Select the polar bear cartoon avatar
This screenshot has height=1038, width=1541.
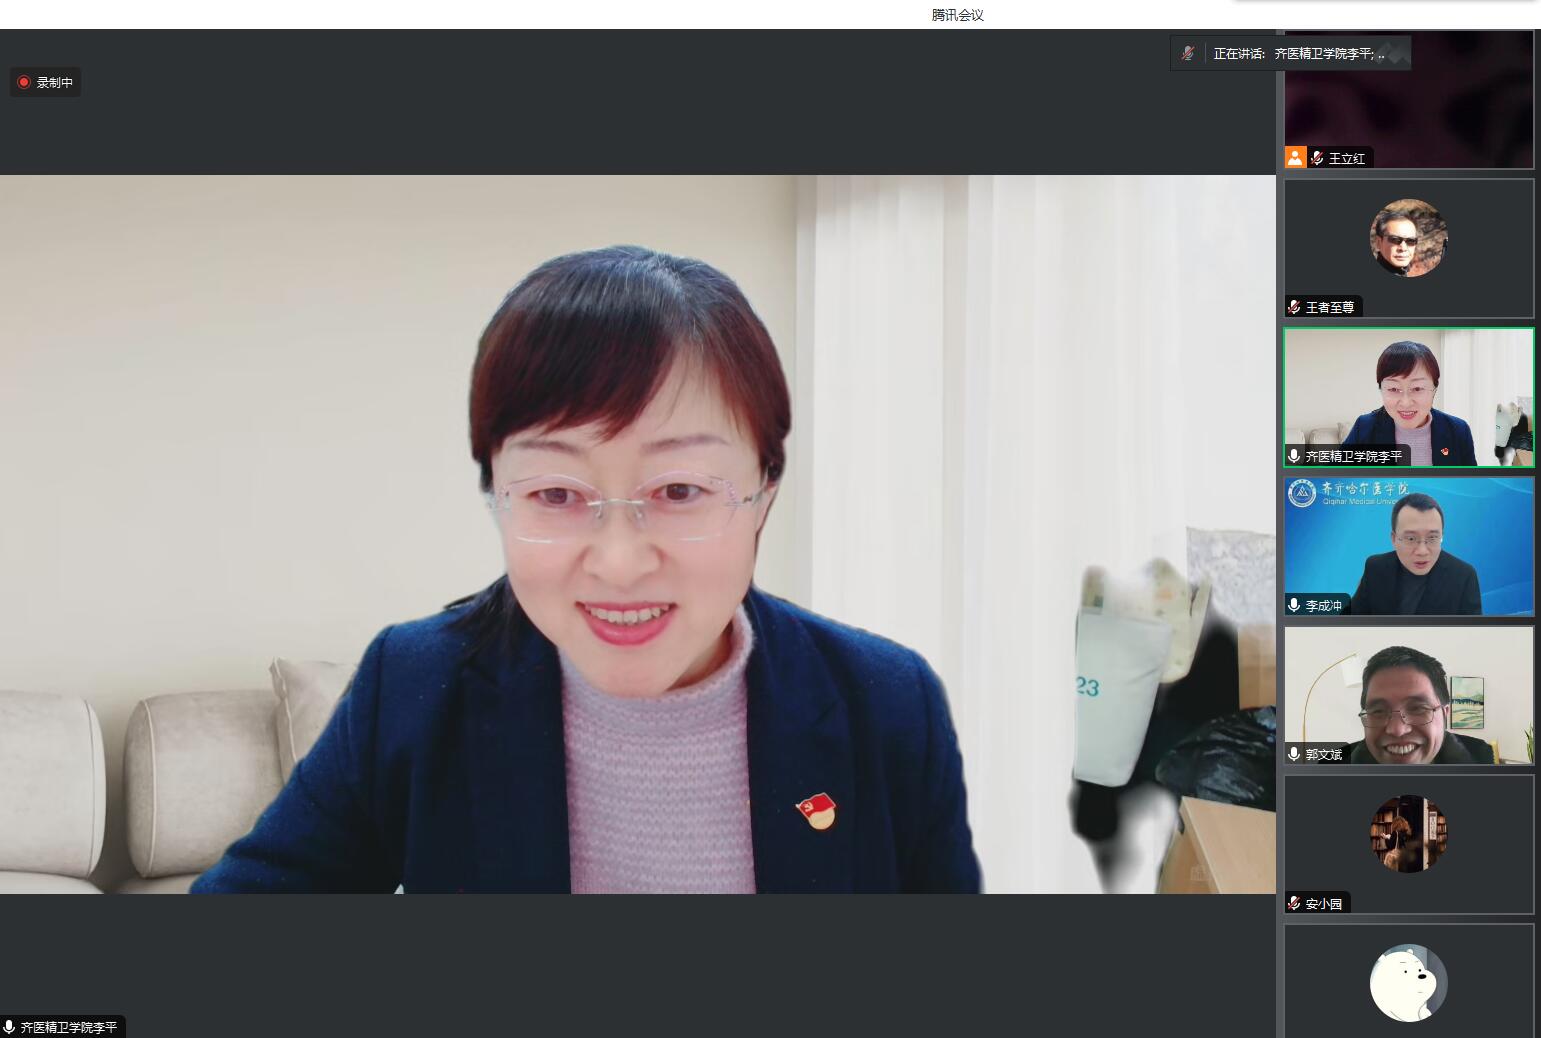pyautogui.click(x=1408, y=982)
